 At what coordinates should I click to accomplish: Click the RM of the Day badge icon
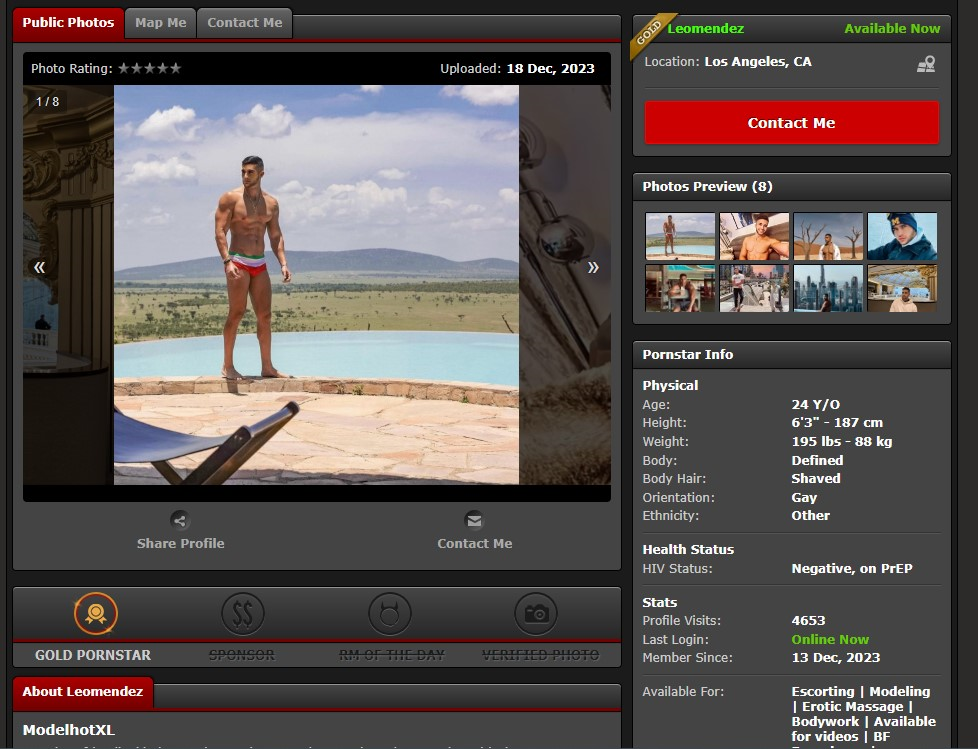coord(390,614)
